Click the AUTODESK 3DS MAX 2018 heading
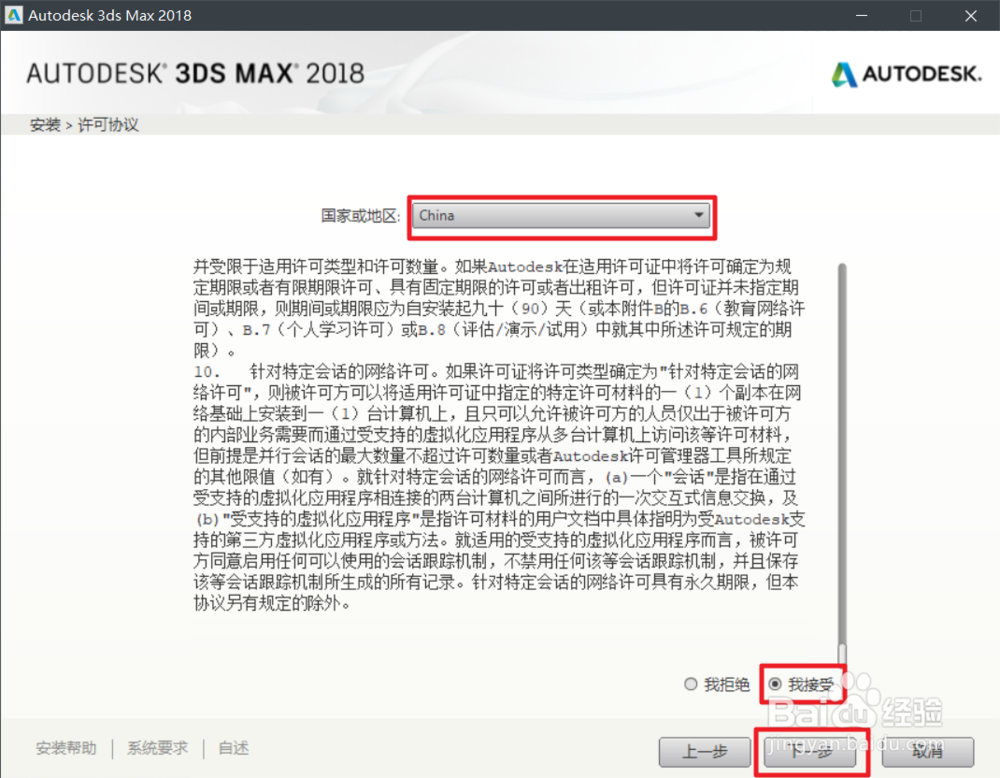1000x778 pixels. (195, 74)
